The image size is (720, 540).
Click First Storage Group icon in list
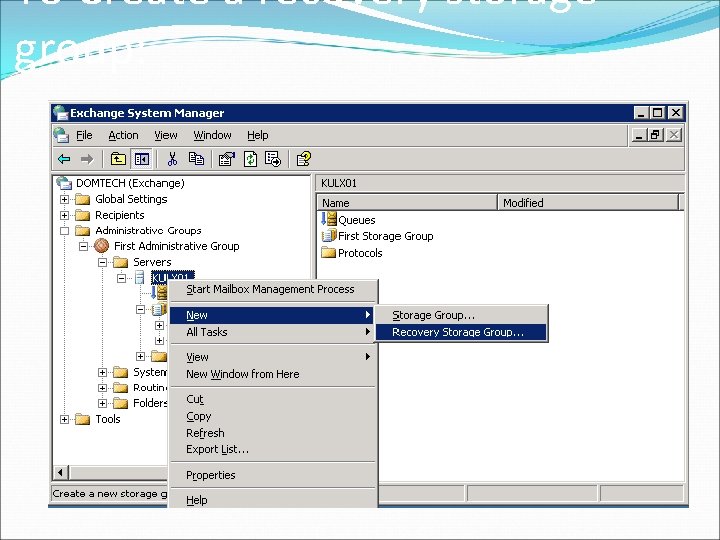pos(329,236)
